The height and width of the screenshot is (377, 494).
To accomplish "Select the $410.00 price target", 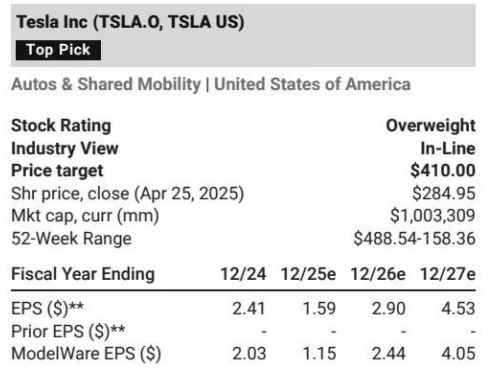I will click(443, 171).
